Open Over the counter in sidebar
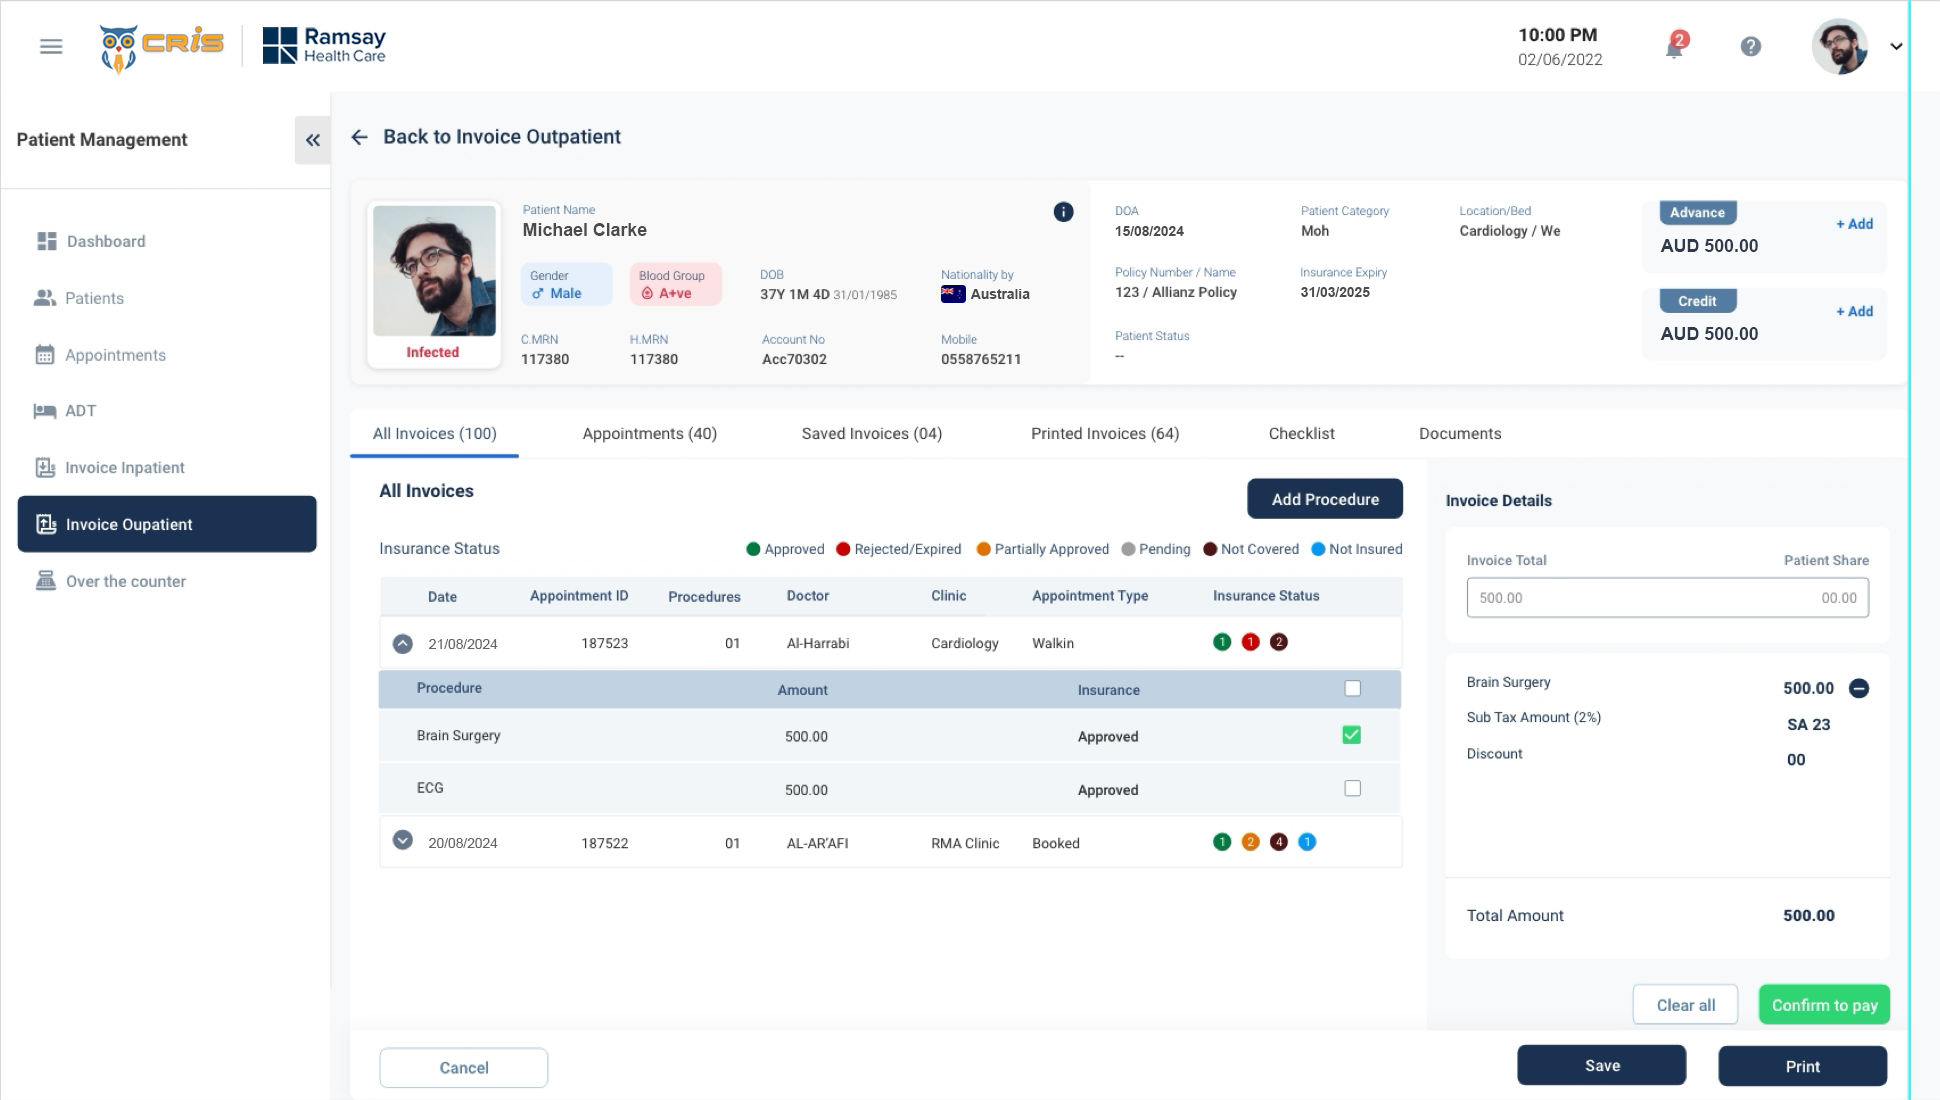The height and width of the screenshot is (1100, 1940). point(126,581)
